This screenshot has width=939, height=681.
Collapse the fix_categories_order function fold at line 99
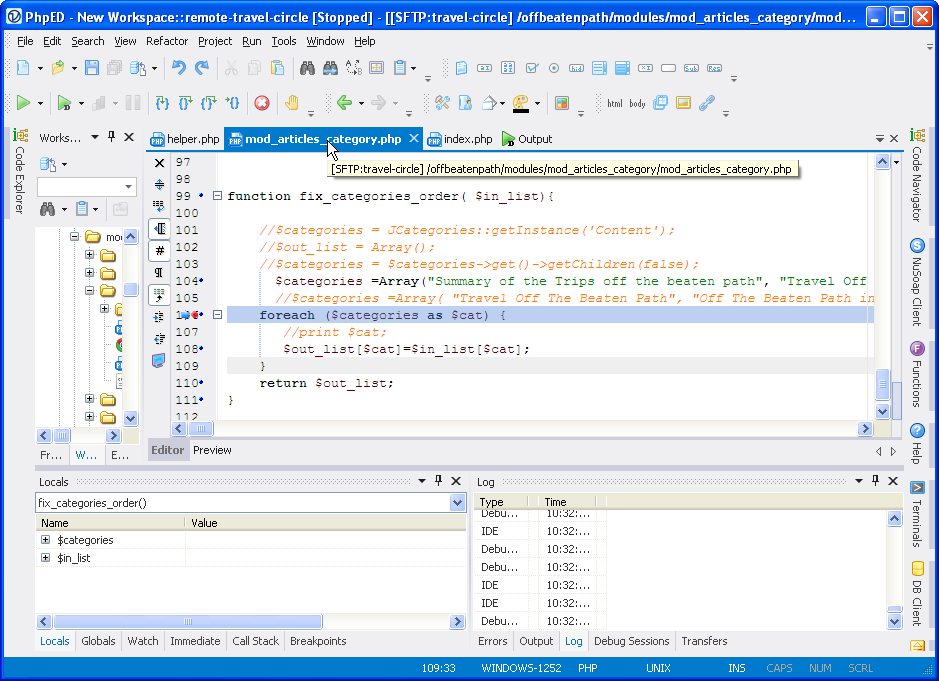[x=217, y=196]
